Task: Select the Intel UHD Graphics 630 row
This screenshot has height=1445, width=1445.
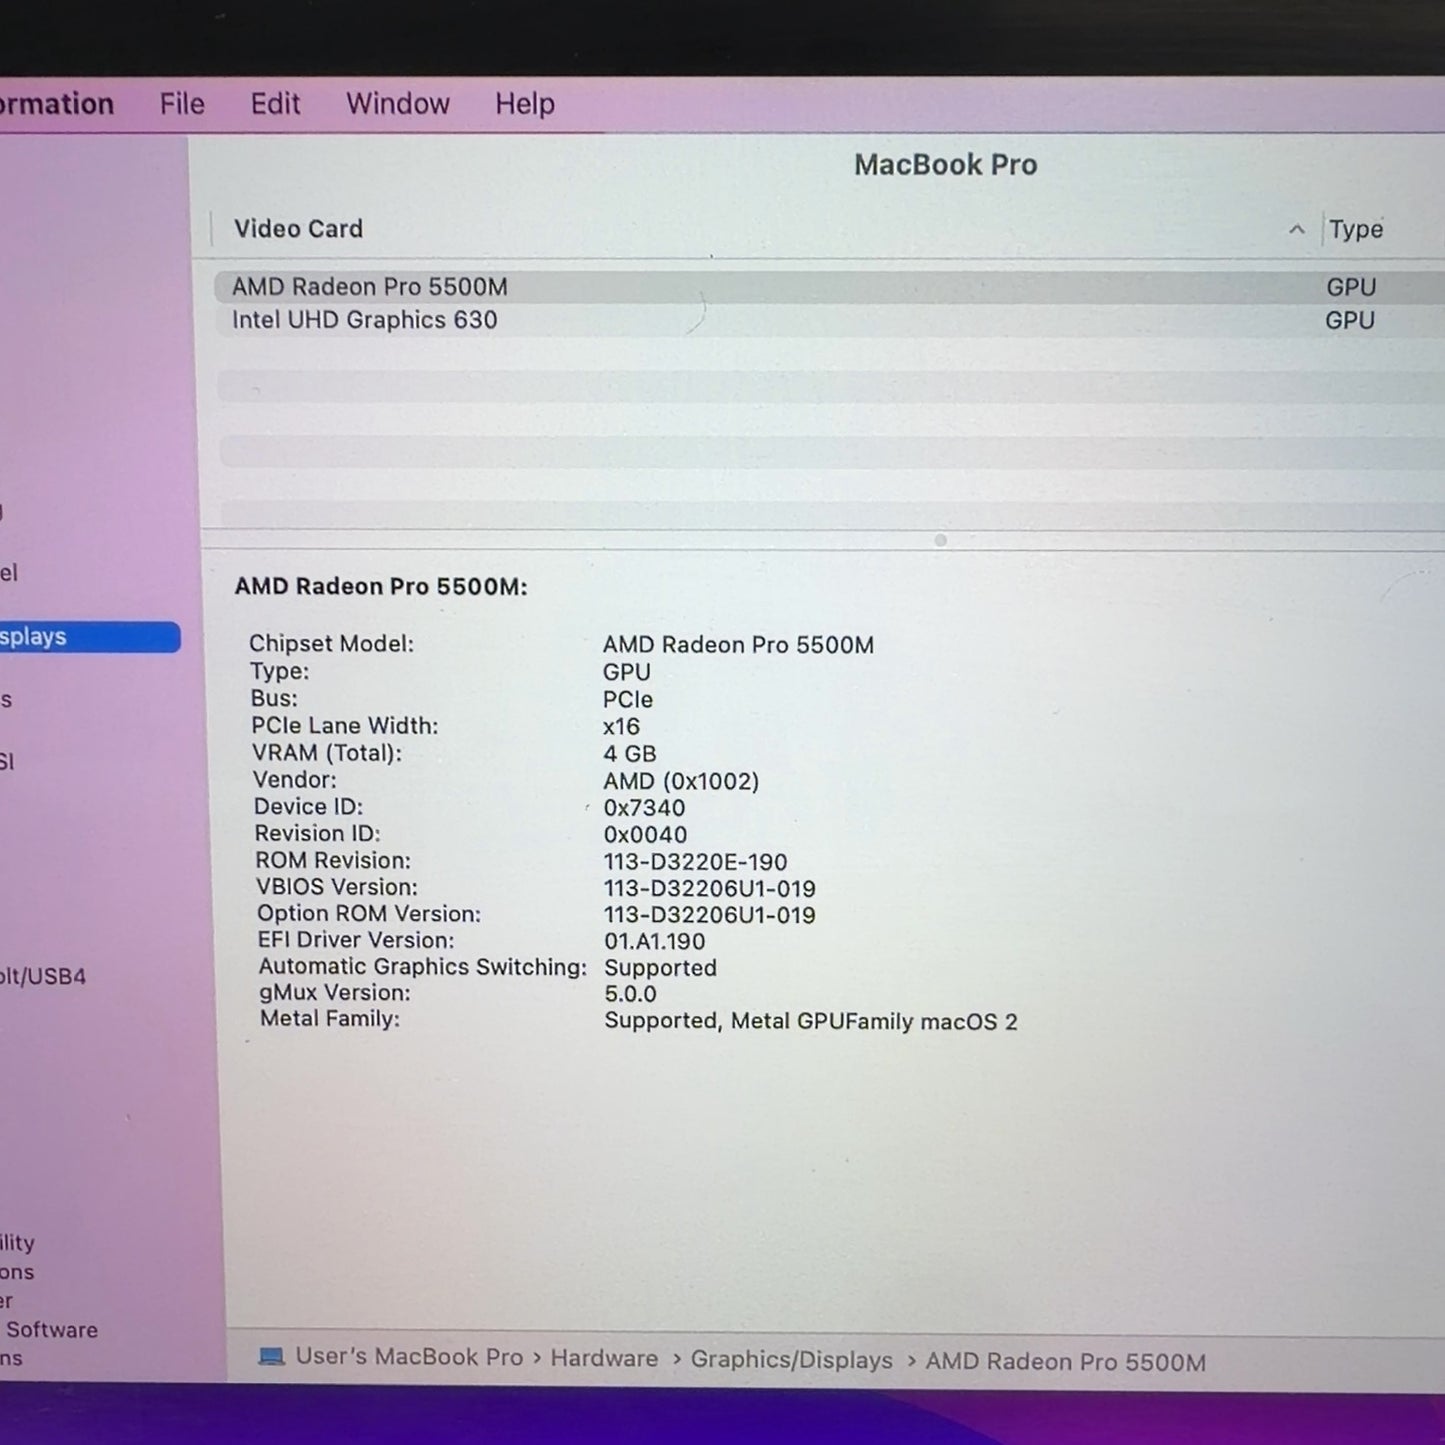Action: click(x=829, y=320)
